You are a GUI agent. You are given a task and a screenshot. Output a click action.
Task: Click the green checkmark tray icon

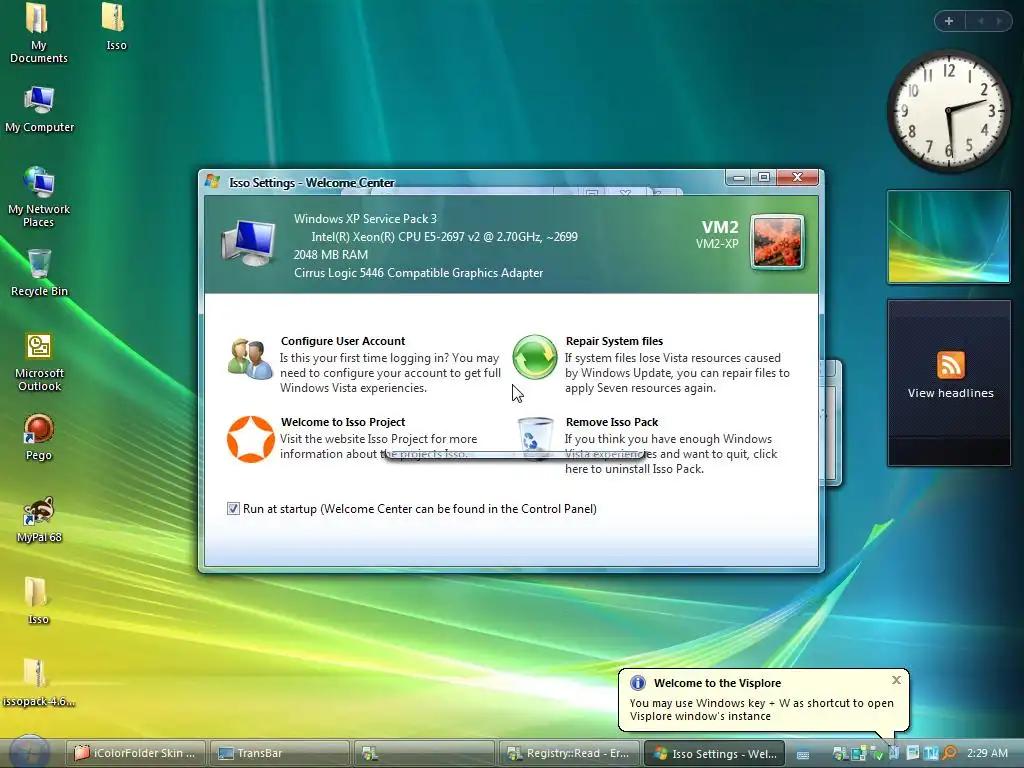tap(877, 754)
